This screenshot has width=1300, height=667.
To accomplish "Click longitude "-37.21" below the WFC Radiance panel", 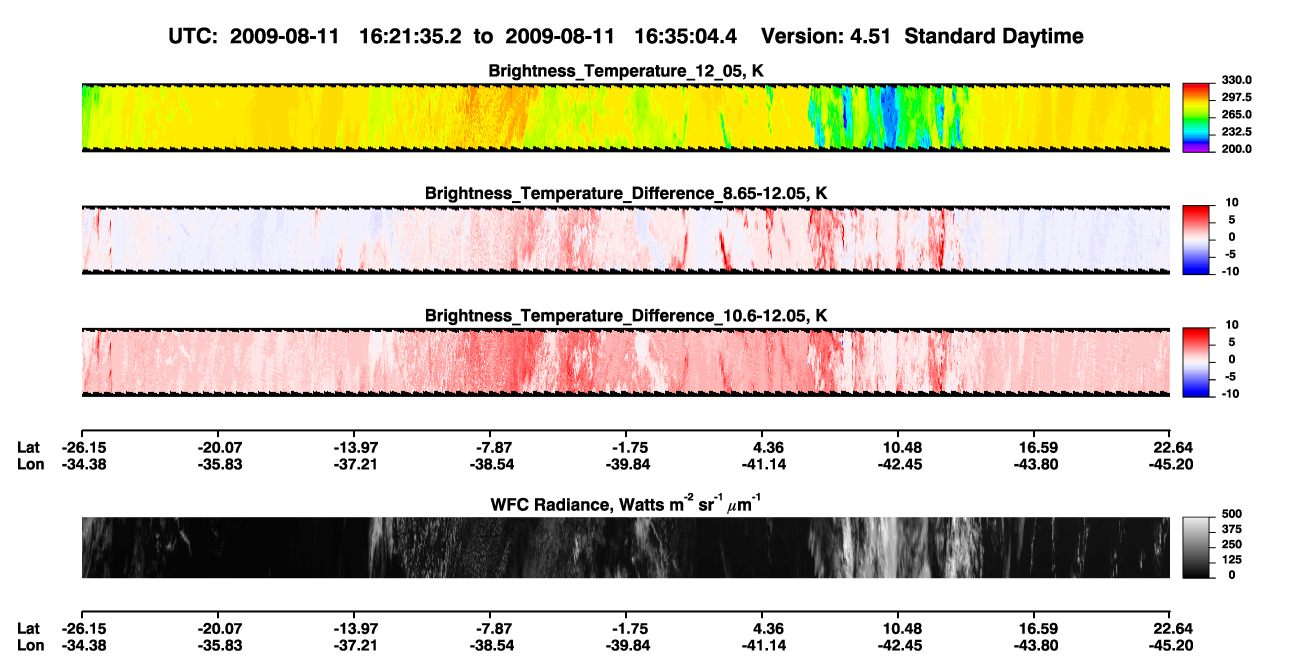I will 354,645.
